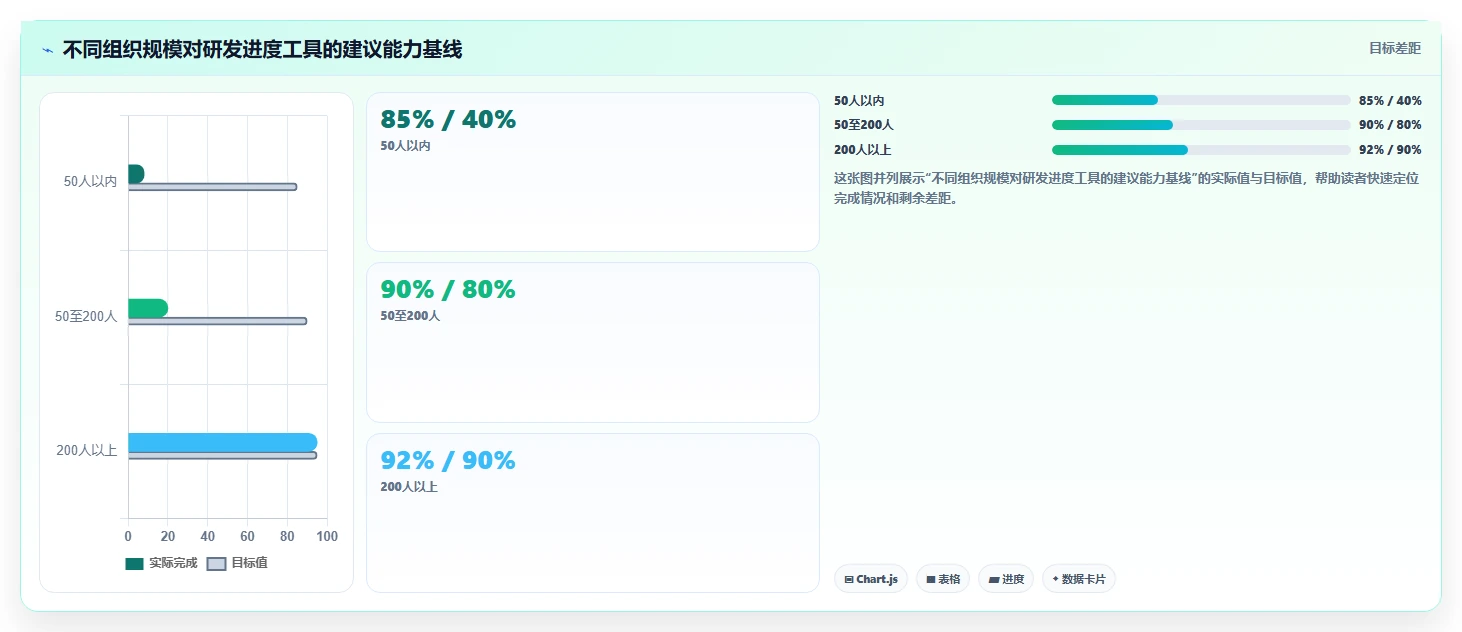The width and height of the screenshot is (1462, 632).
Task: Open the 85% / 40% data card
Action: [x=593, y=172]
